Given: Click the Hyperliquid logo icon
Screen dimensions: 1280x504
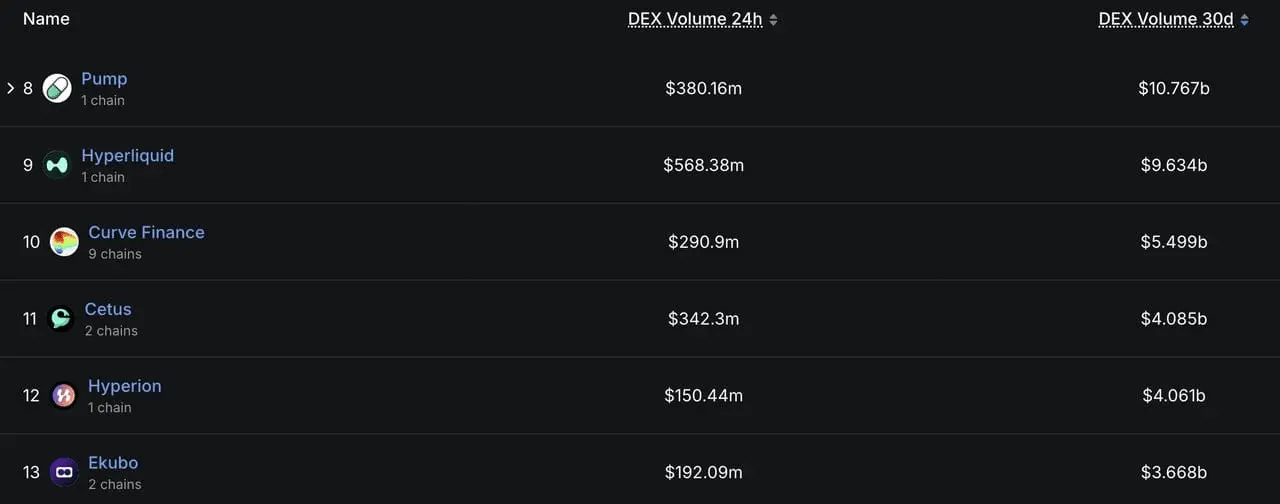Looking at the screenshot, I should point(57,165).
